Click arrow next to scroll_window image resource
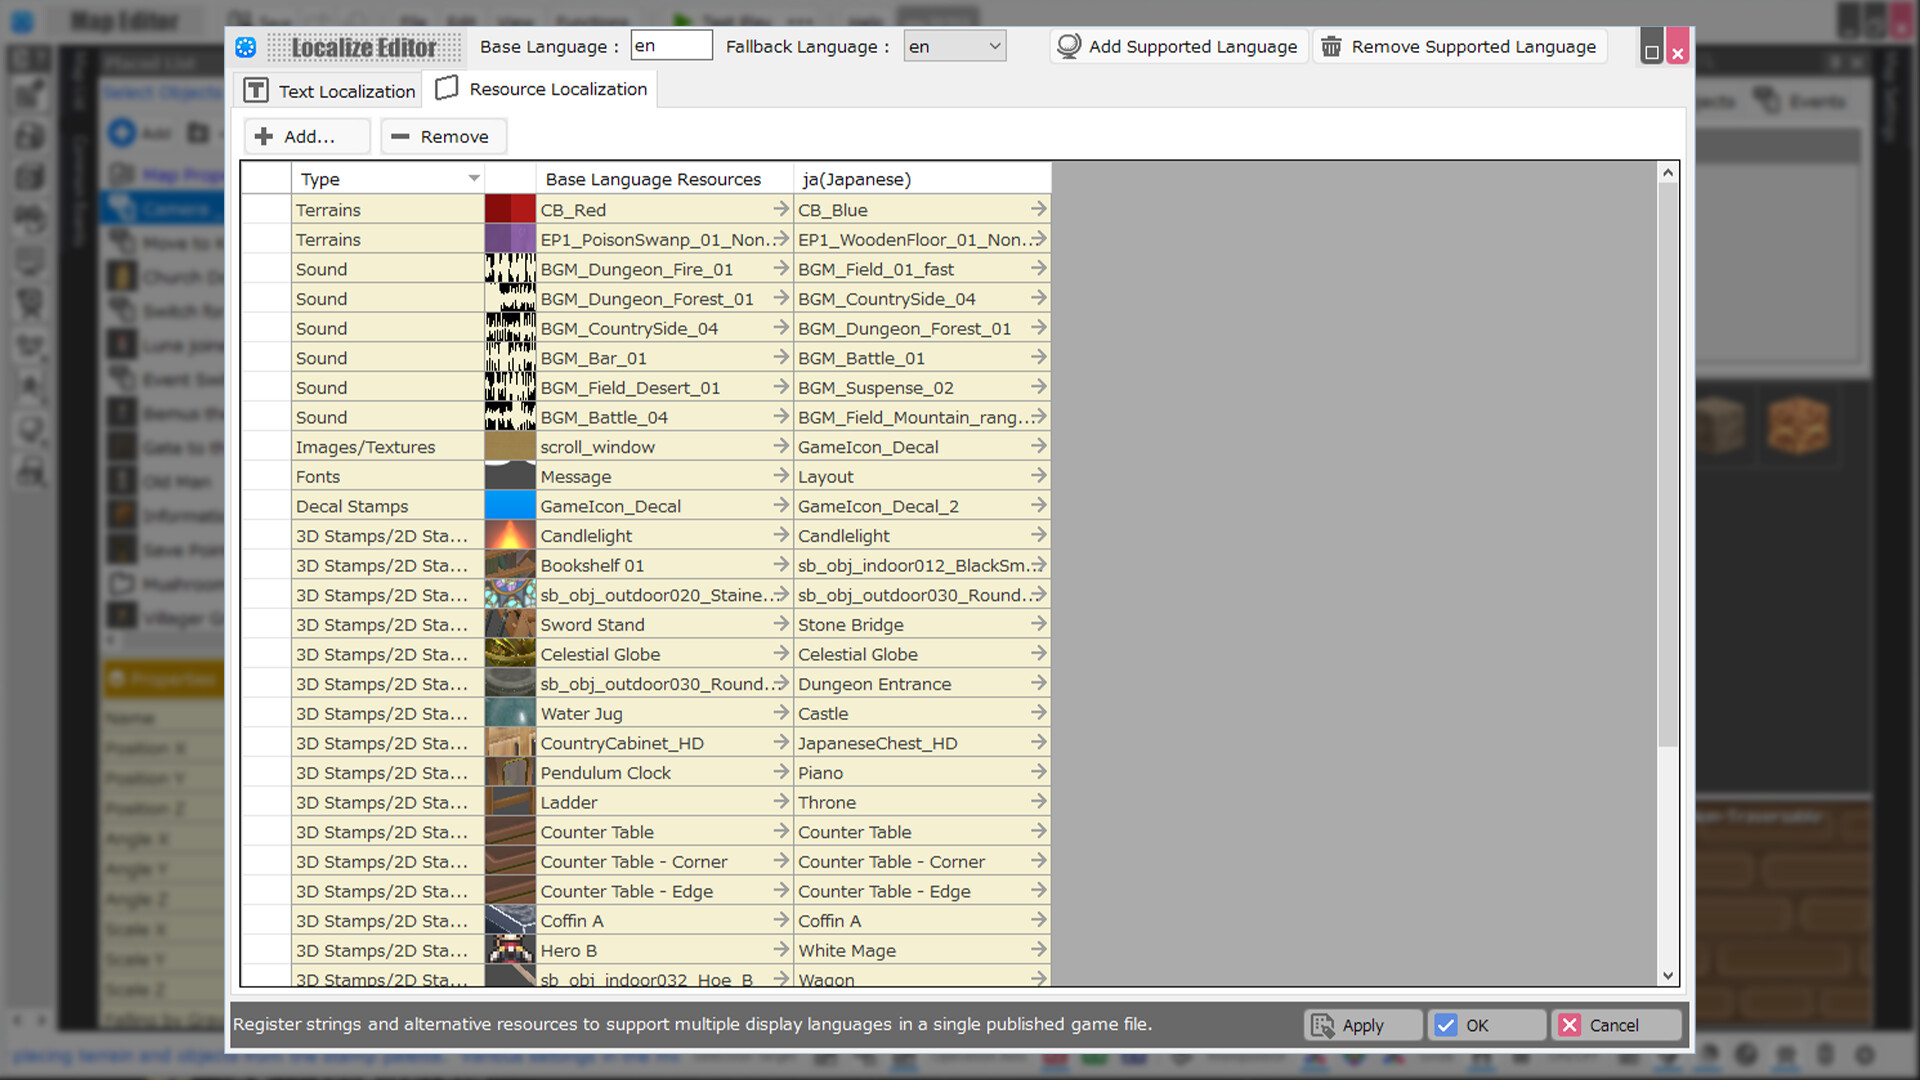This screenshot has height=1080, width=1920. click(781, 446)
